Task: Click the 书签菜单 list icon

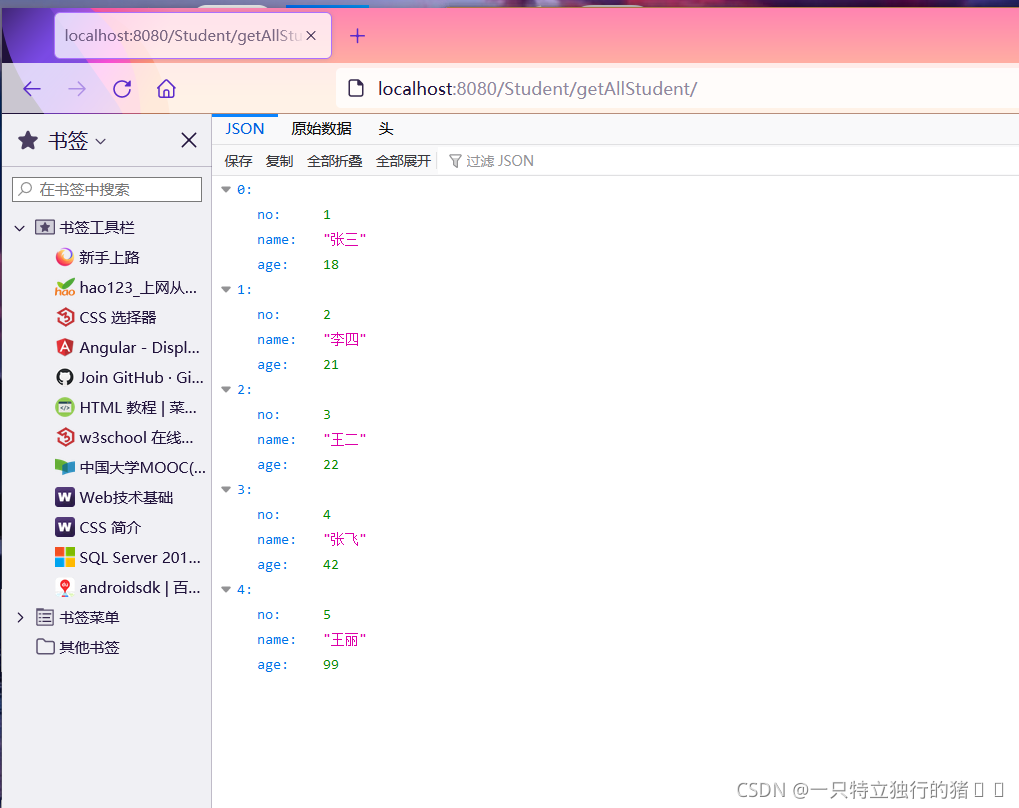Action: [x=45, y=617]
